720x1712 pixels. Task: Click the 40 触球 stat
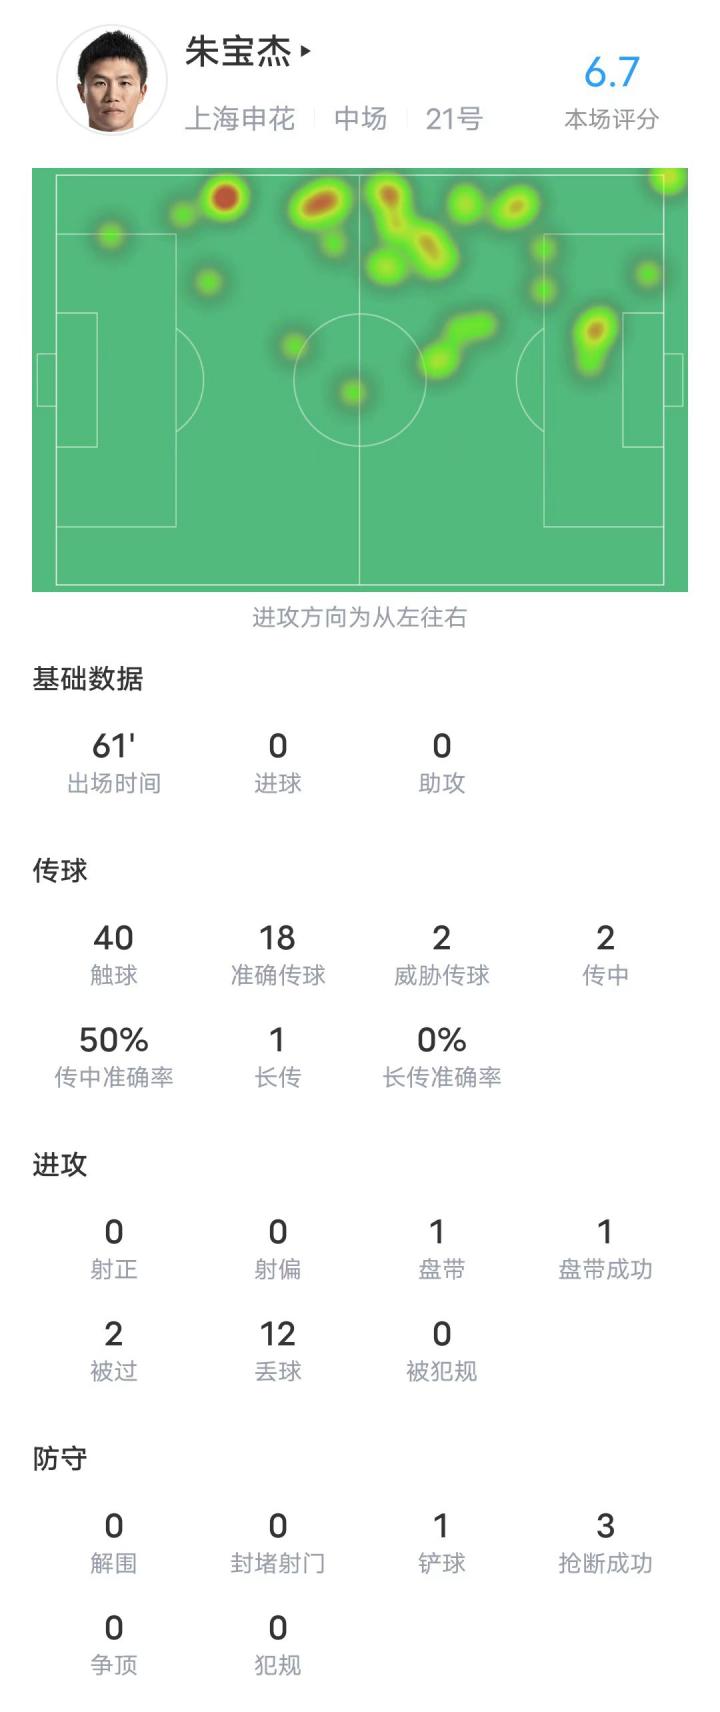[x=114, y=954]
